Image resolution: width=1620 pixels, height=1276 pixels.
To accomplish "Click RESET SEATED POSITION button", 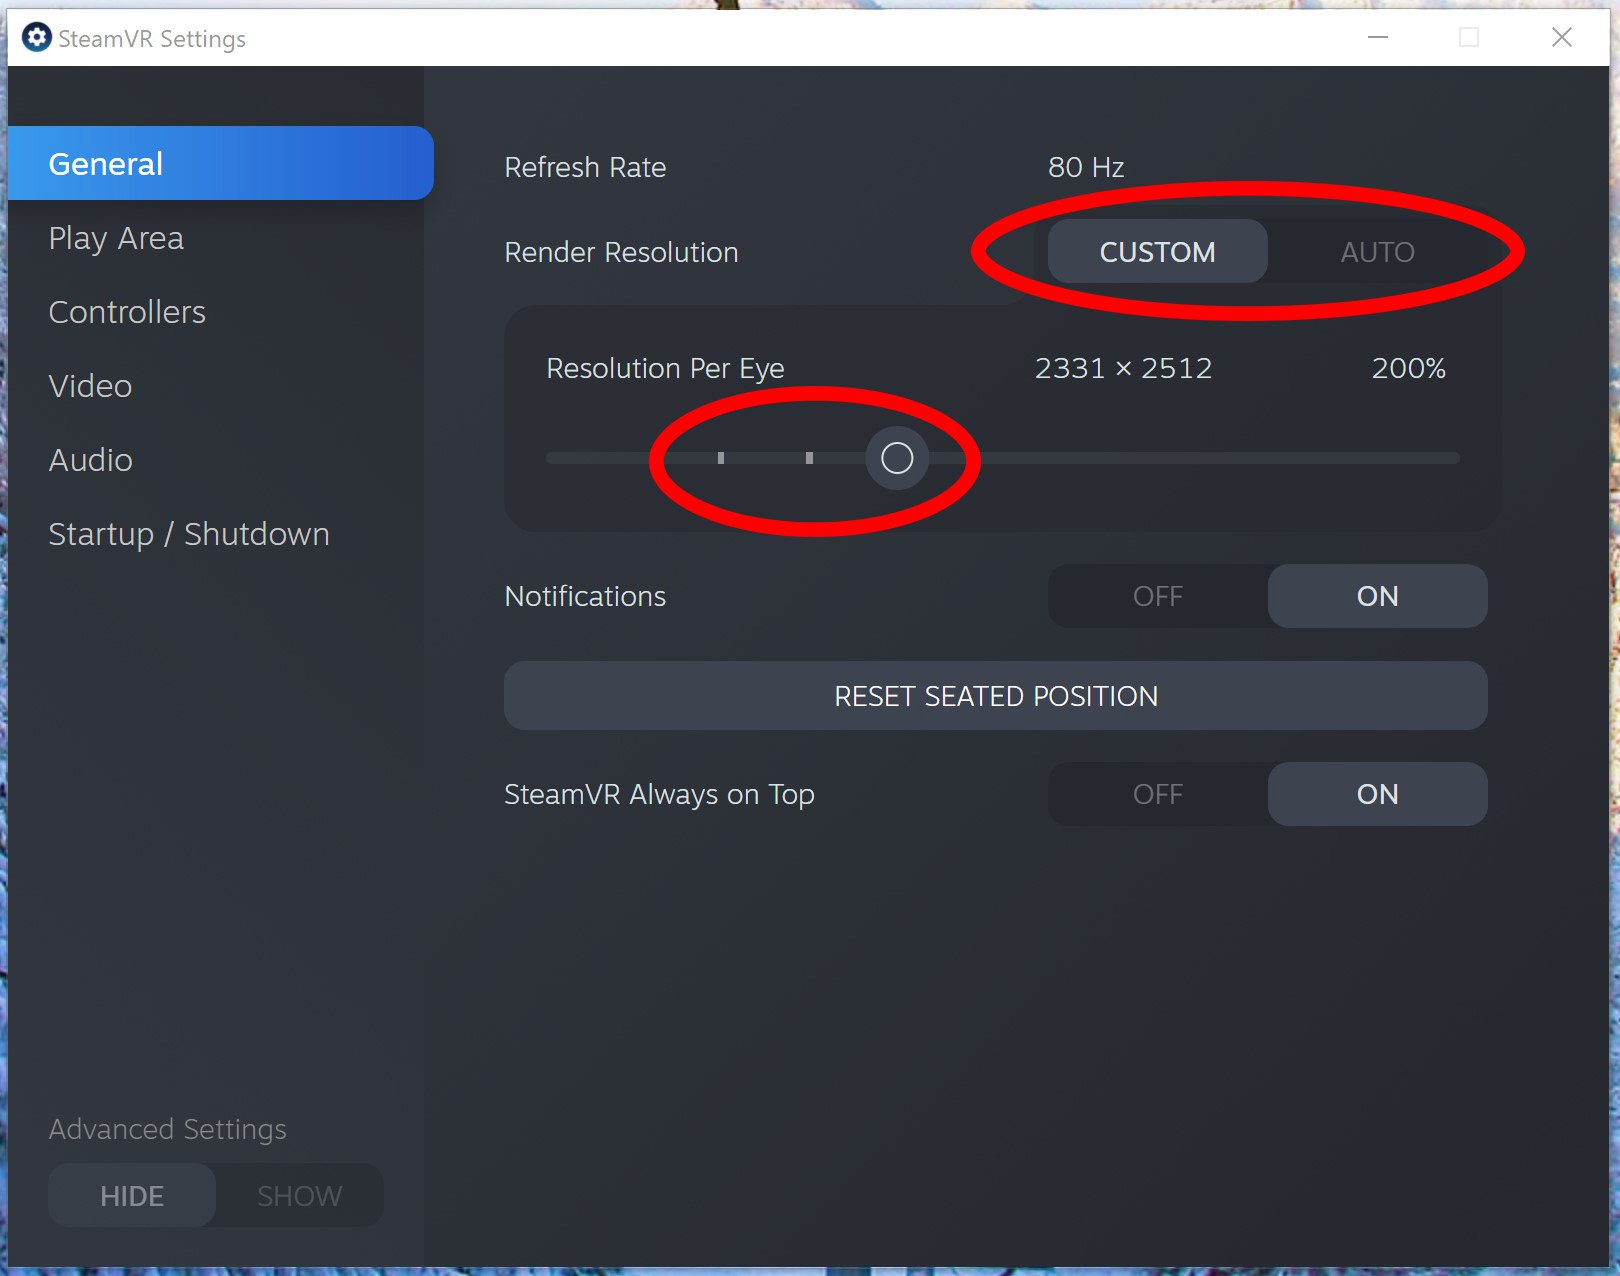I will point(996,696).
